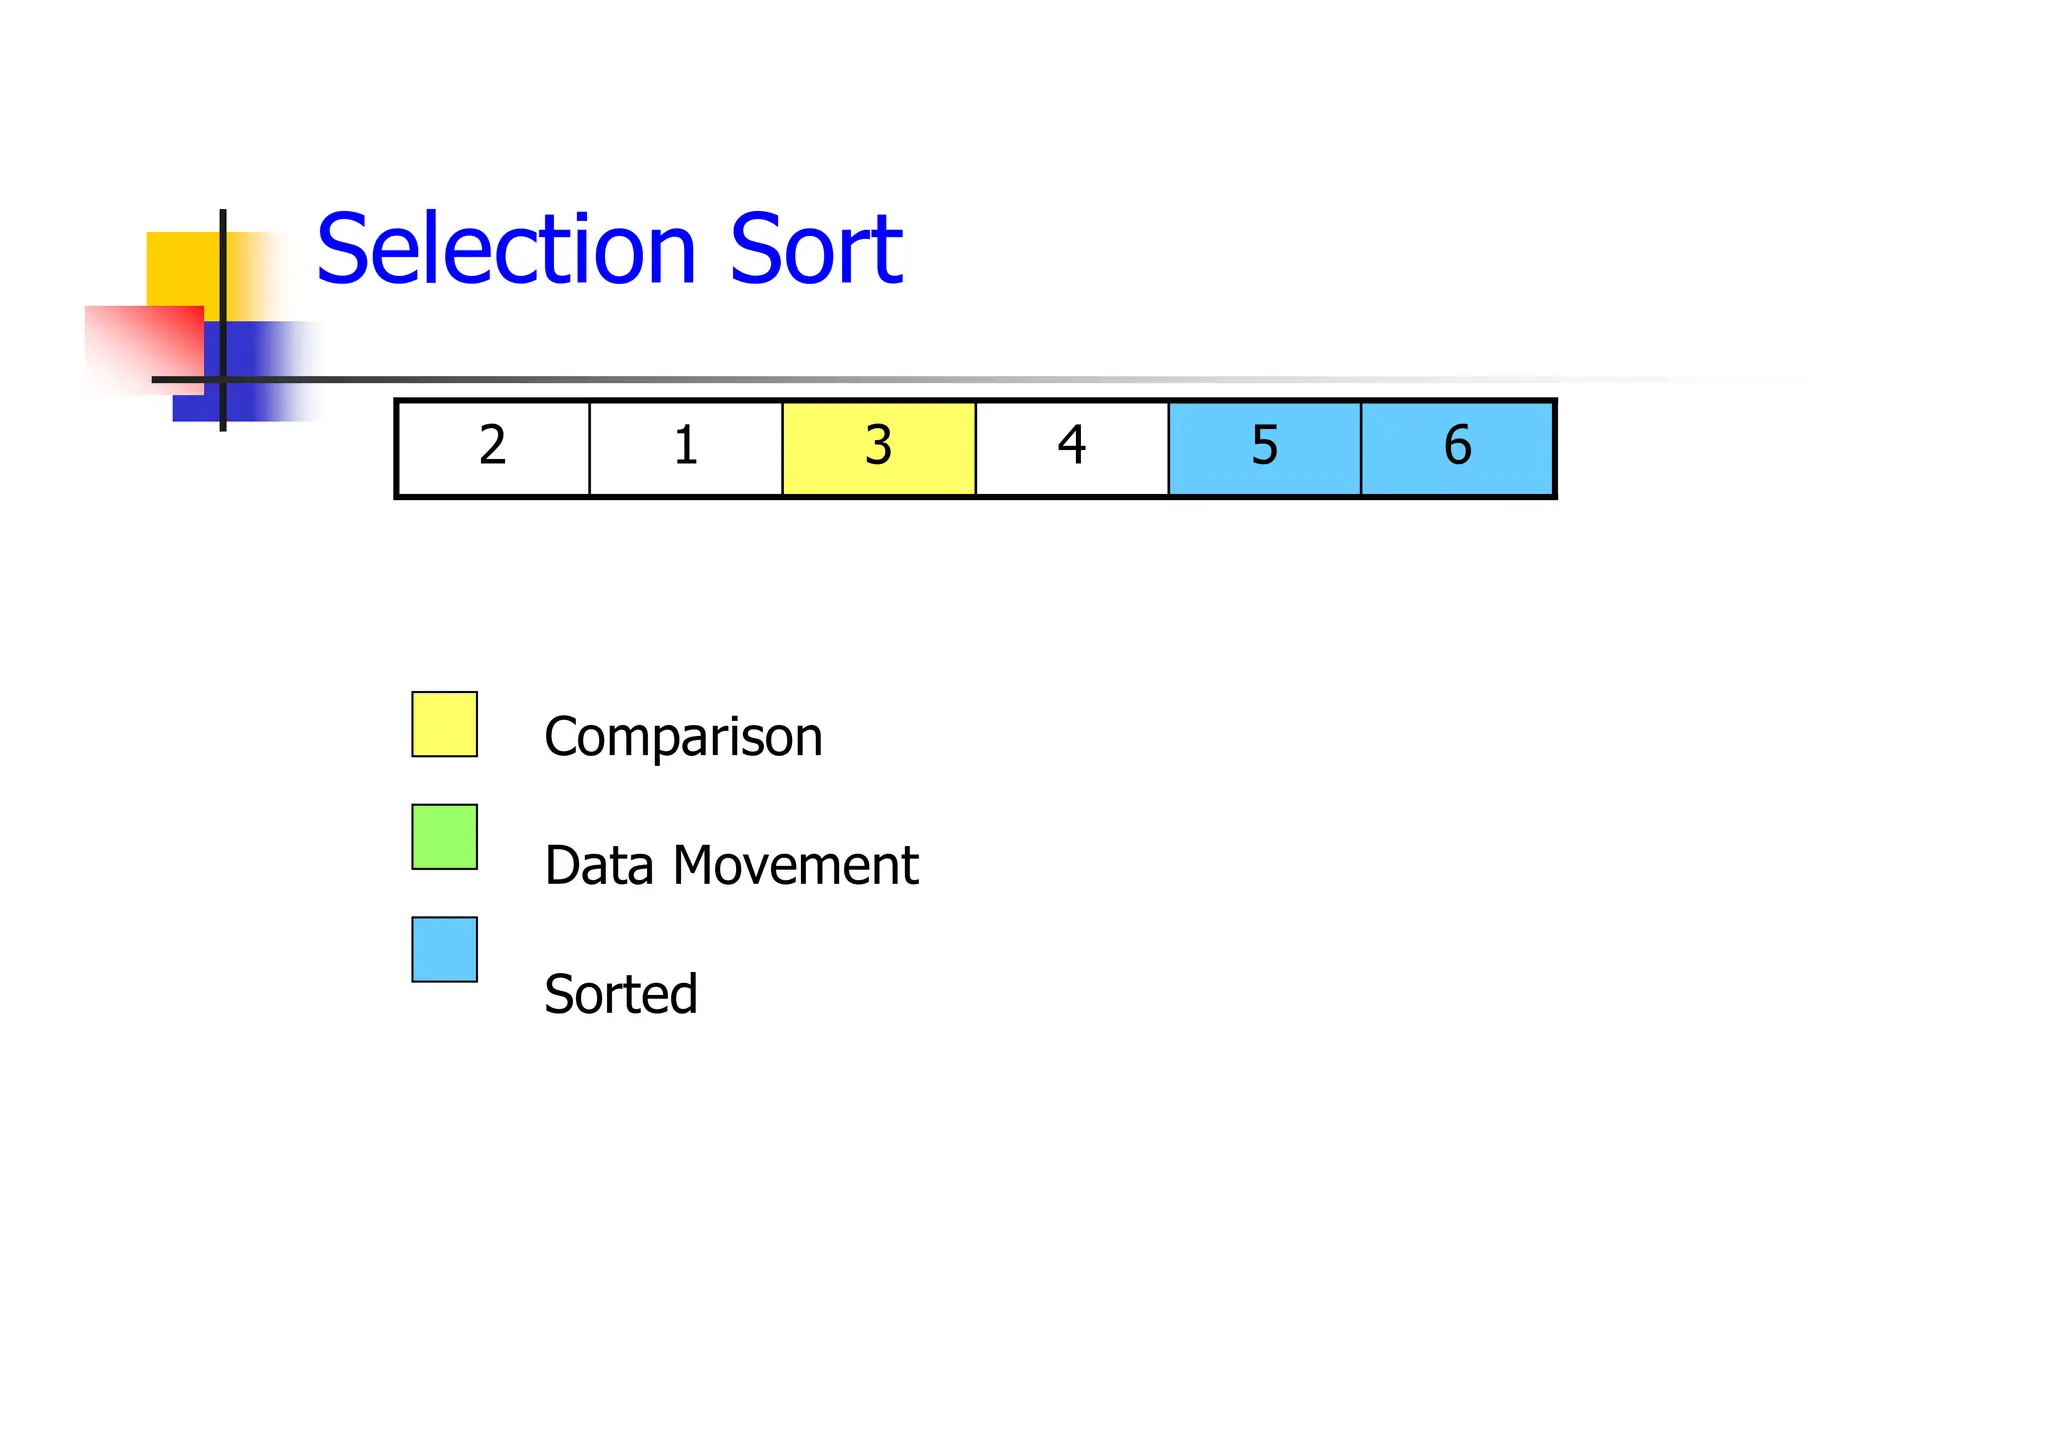Select the white array cell containing 4

pos(1072,448)
